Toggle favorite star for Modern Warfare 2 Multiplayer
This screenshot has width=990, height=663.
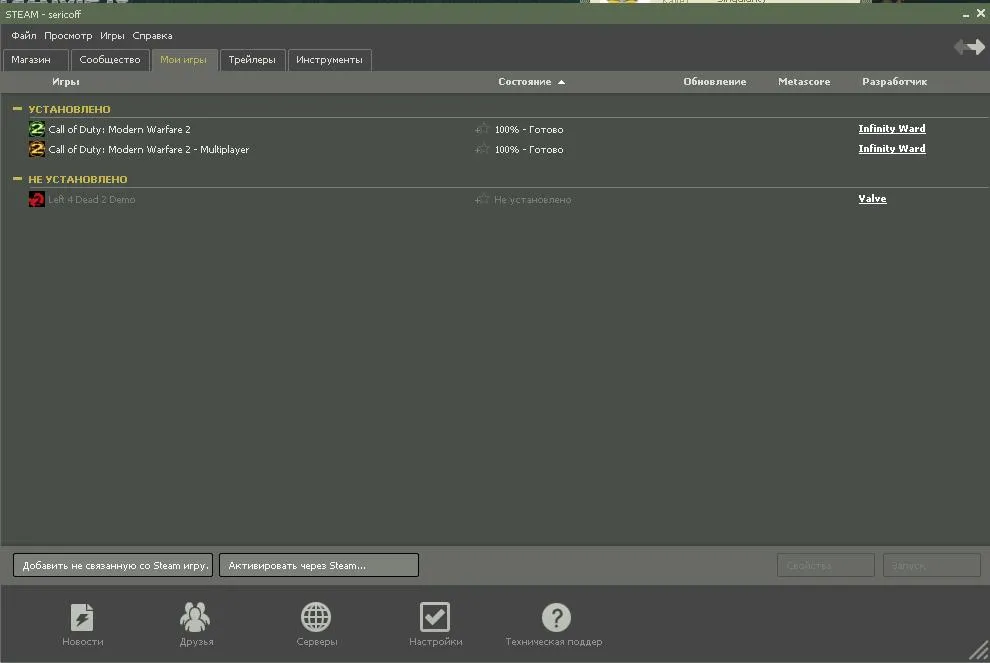pos(482,149)
